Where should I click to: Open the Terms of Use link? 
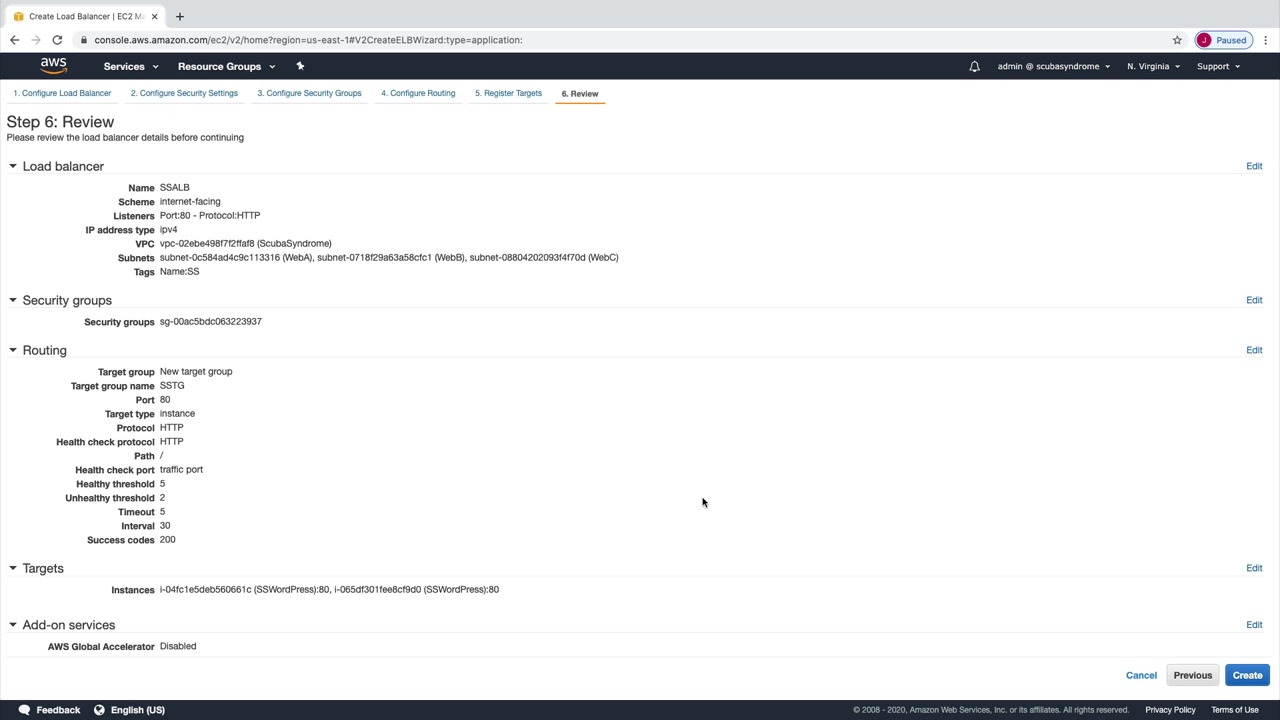coord(1235,710)
